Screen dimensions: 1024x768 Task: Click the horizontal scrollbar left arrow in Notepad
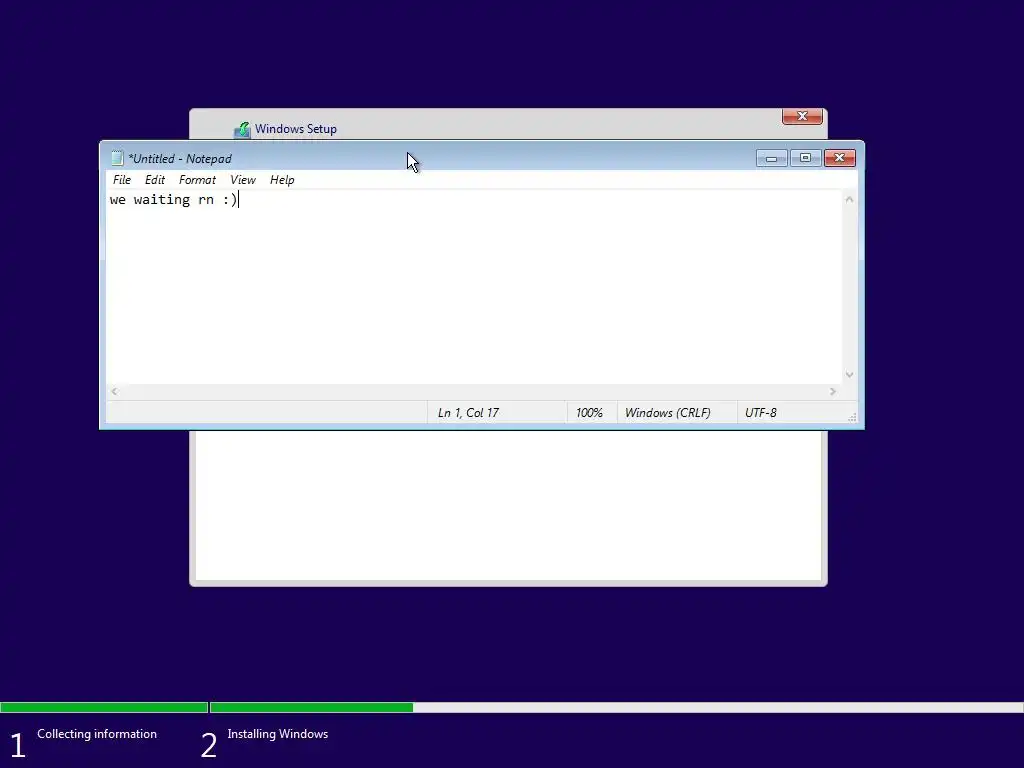pyautogui.click(x=114, y=391)
